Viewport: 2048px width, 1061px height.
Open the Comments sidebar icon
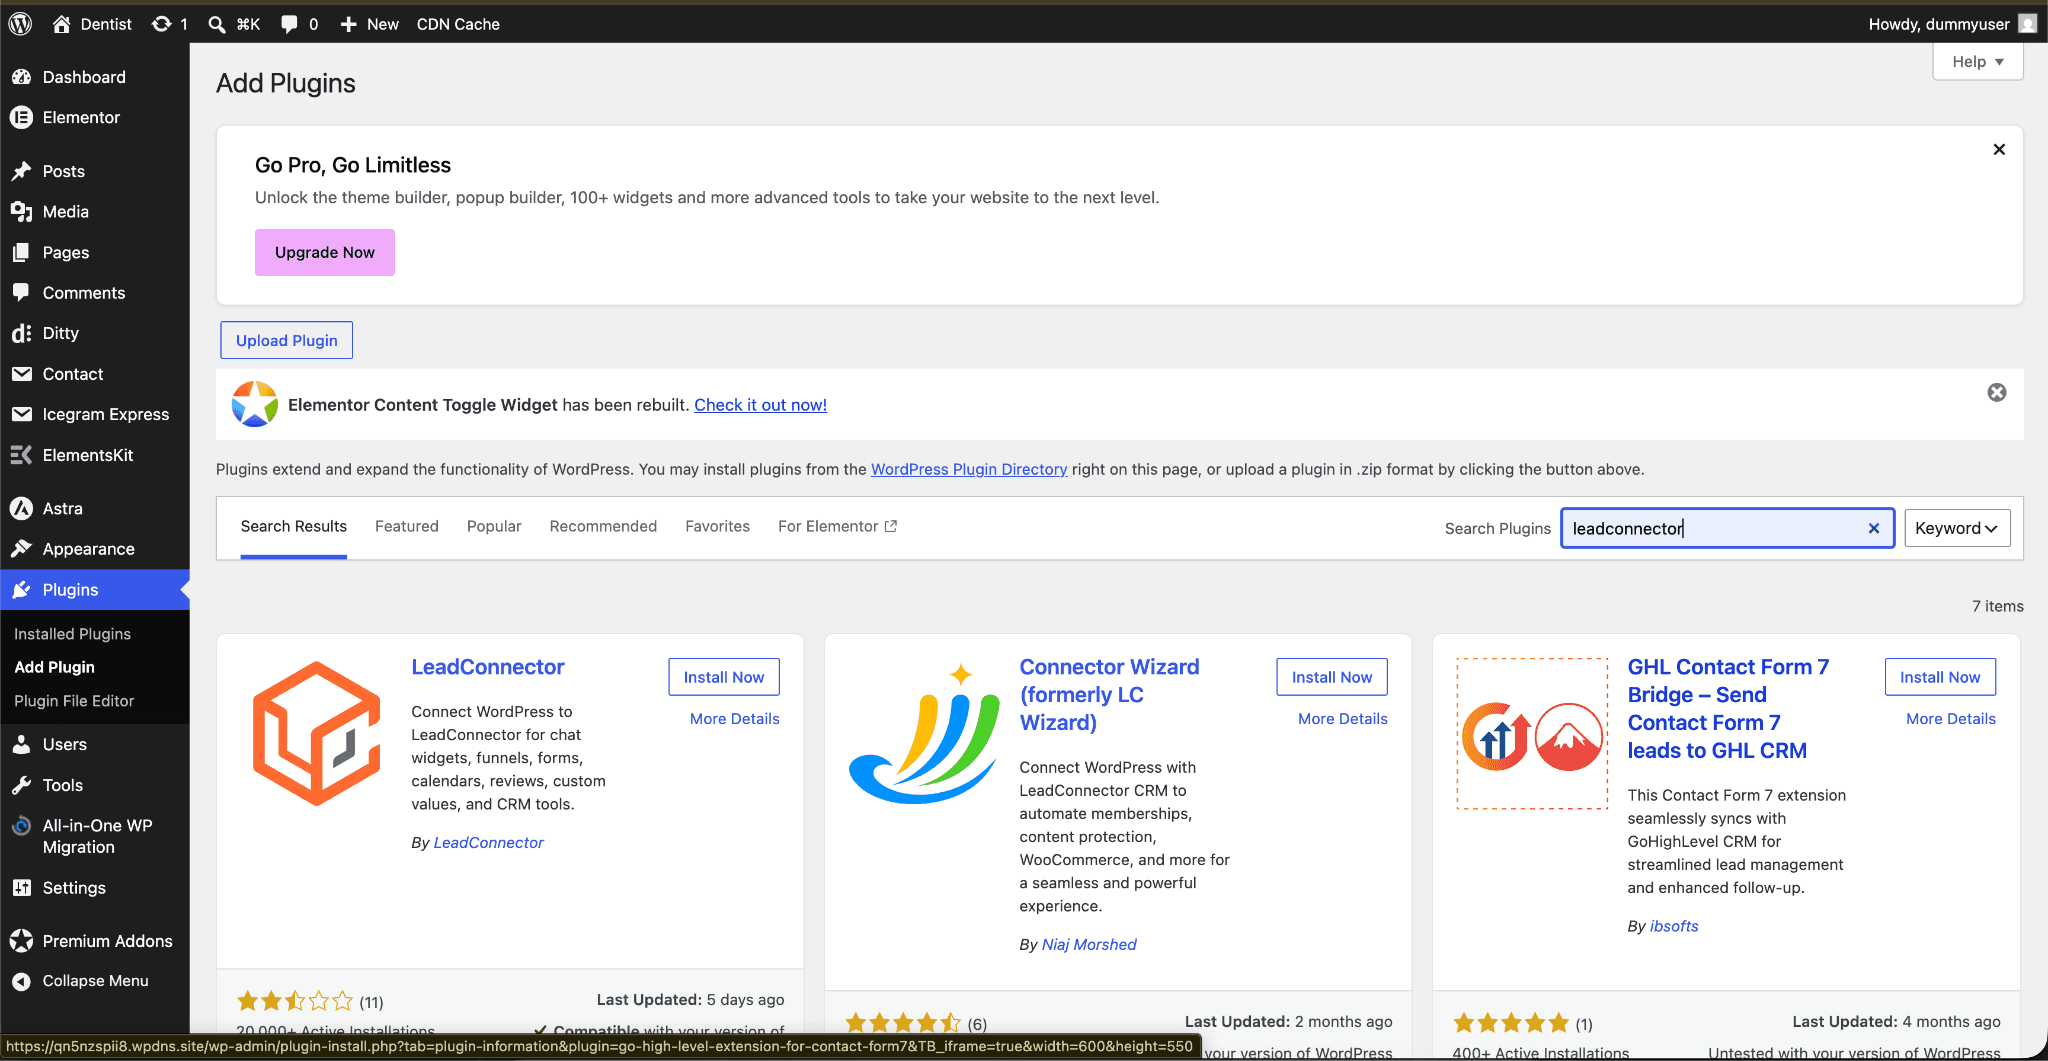21,293
